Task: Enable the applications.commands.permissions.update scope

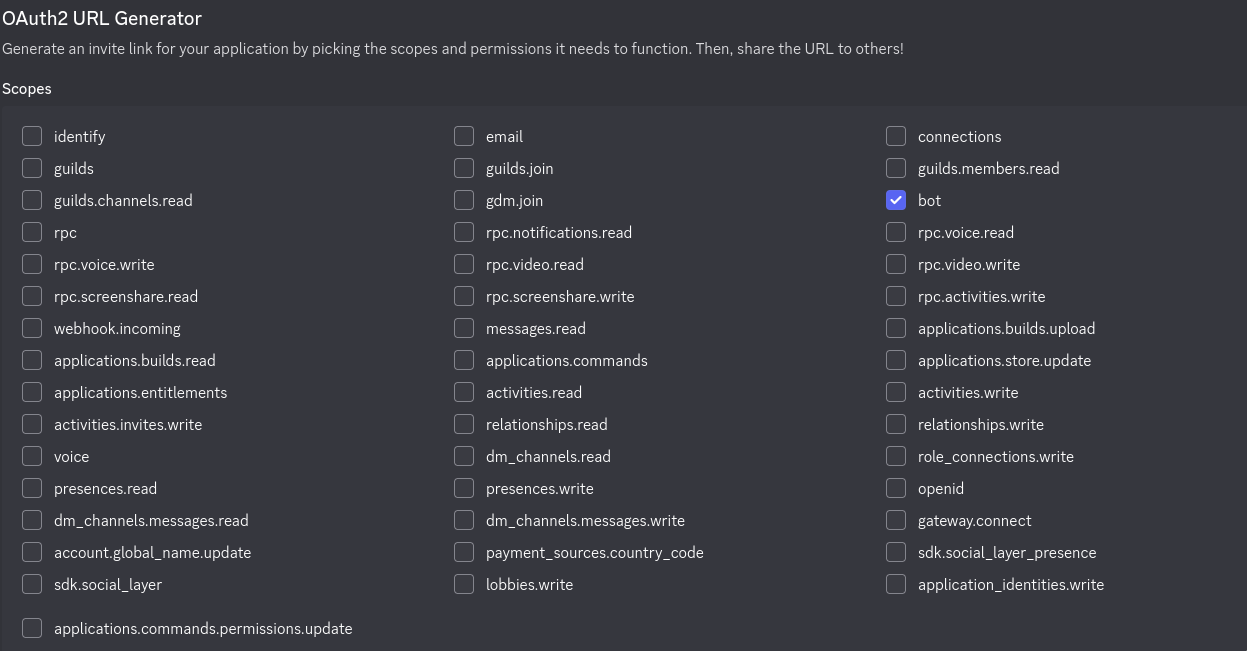Action: (x=31, y=628)
